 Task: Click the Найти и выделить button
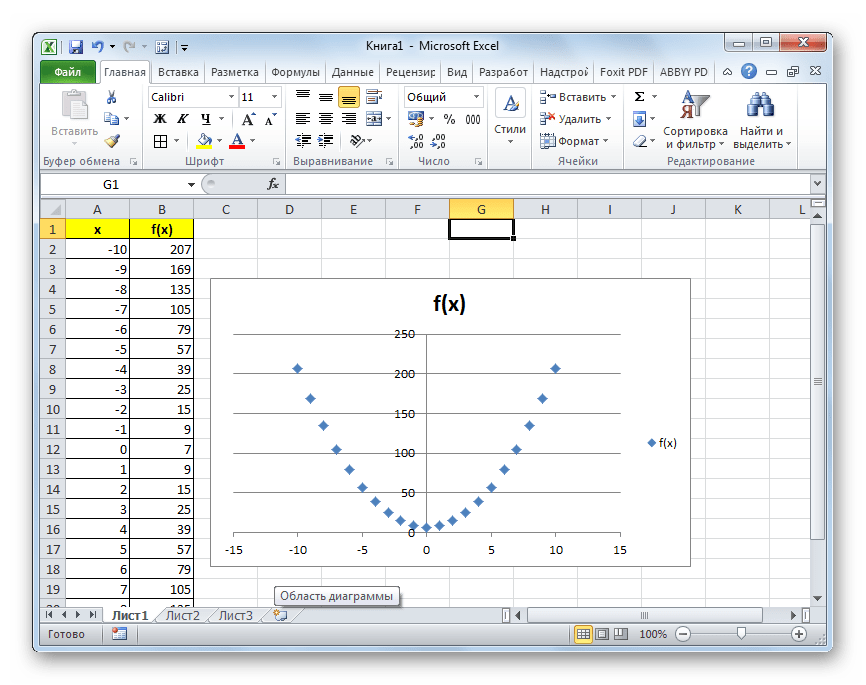click(x=762, y=118)
